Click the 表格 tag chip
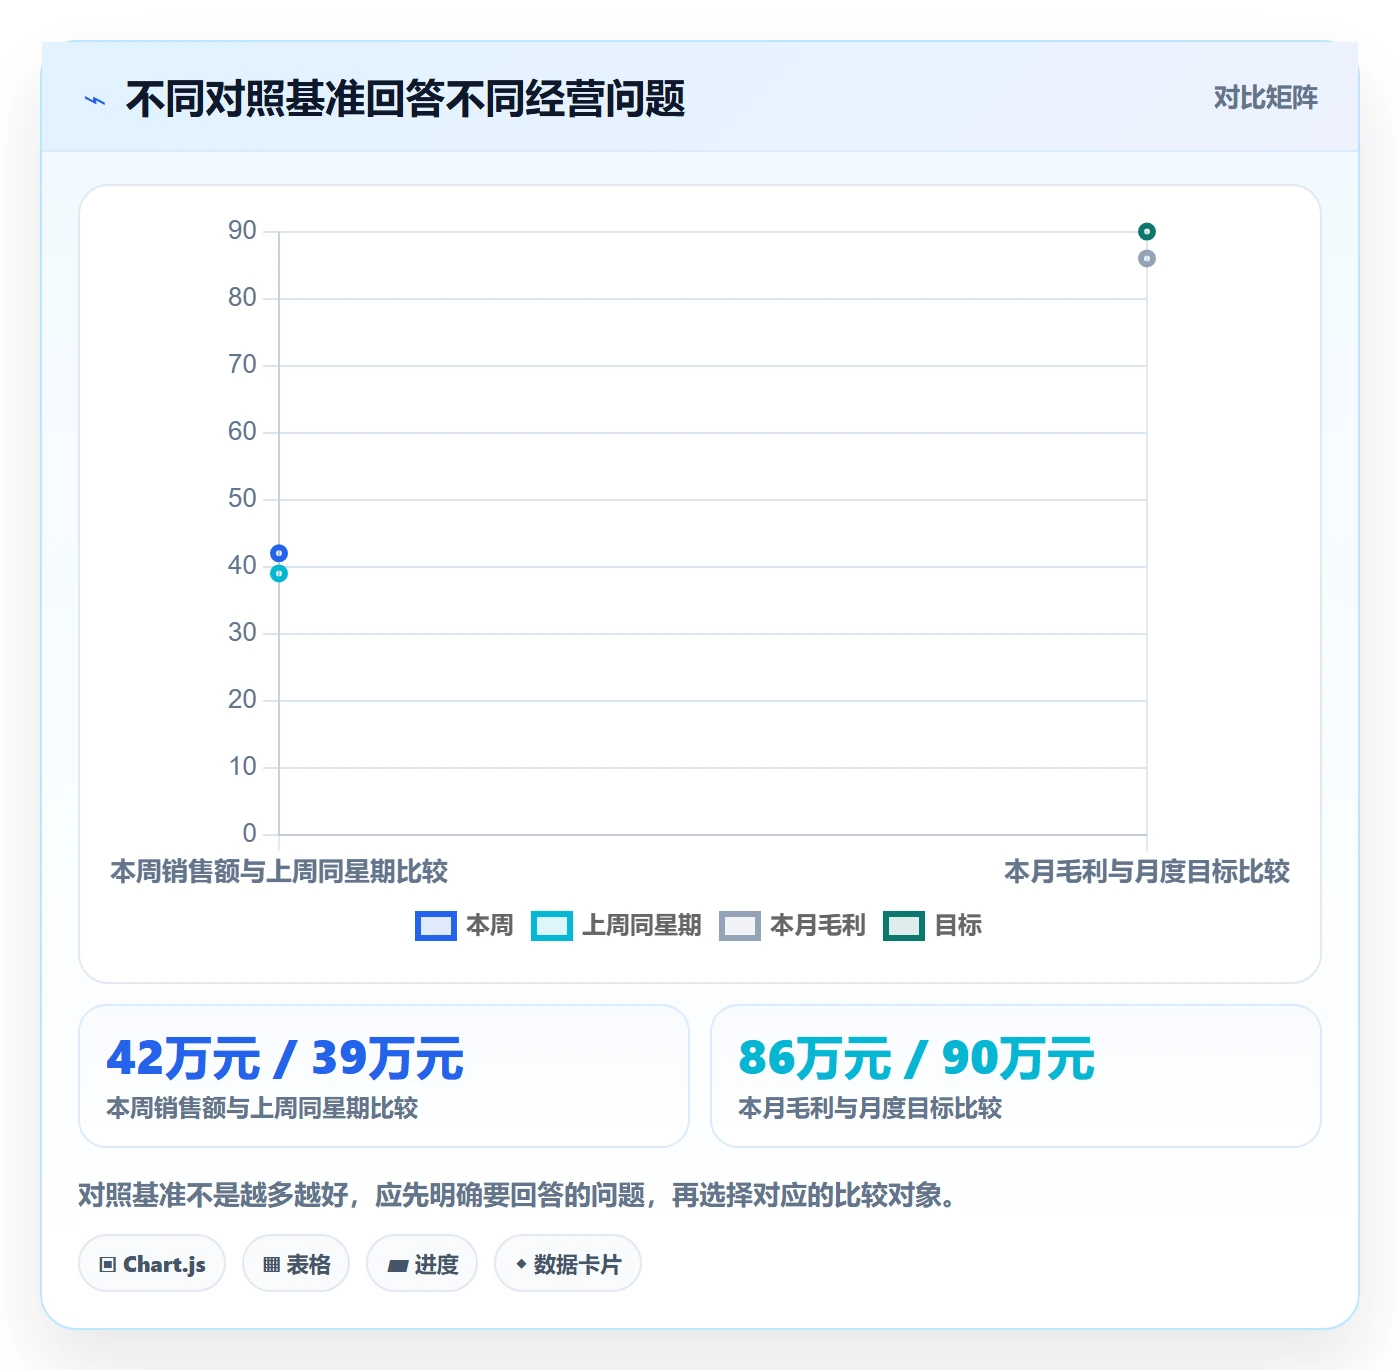 [296, 1264]
